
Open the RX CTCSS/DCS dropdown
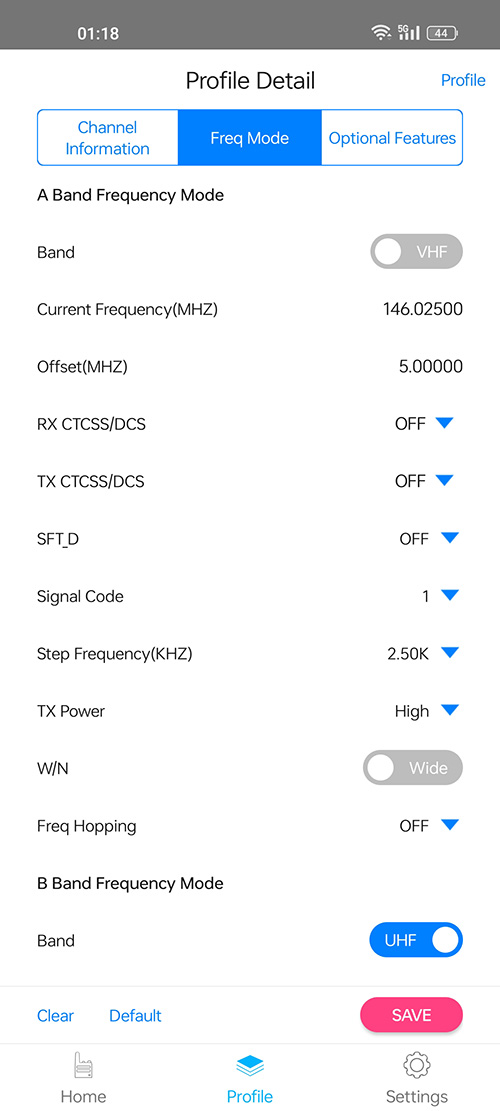point(444,424)
